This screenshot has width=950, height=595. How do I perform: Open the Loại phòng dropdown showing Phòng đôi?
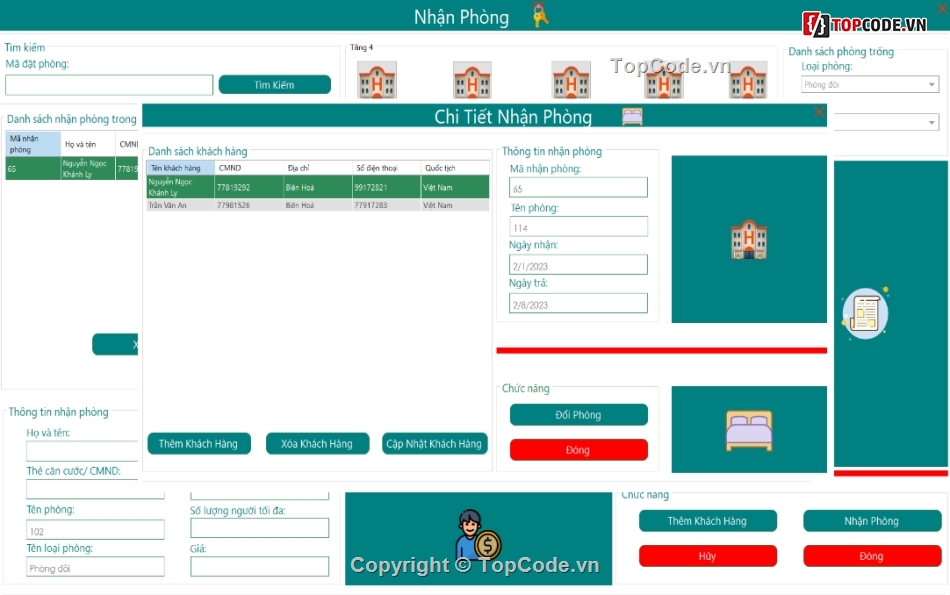coord(869,85)
